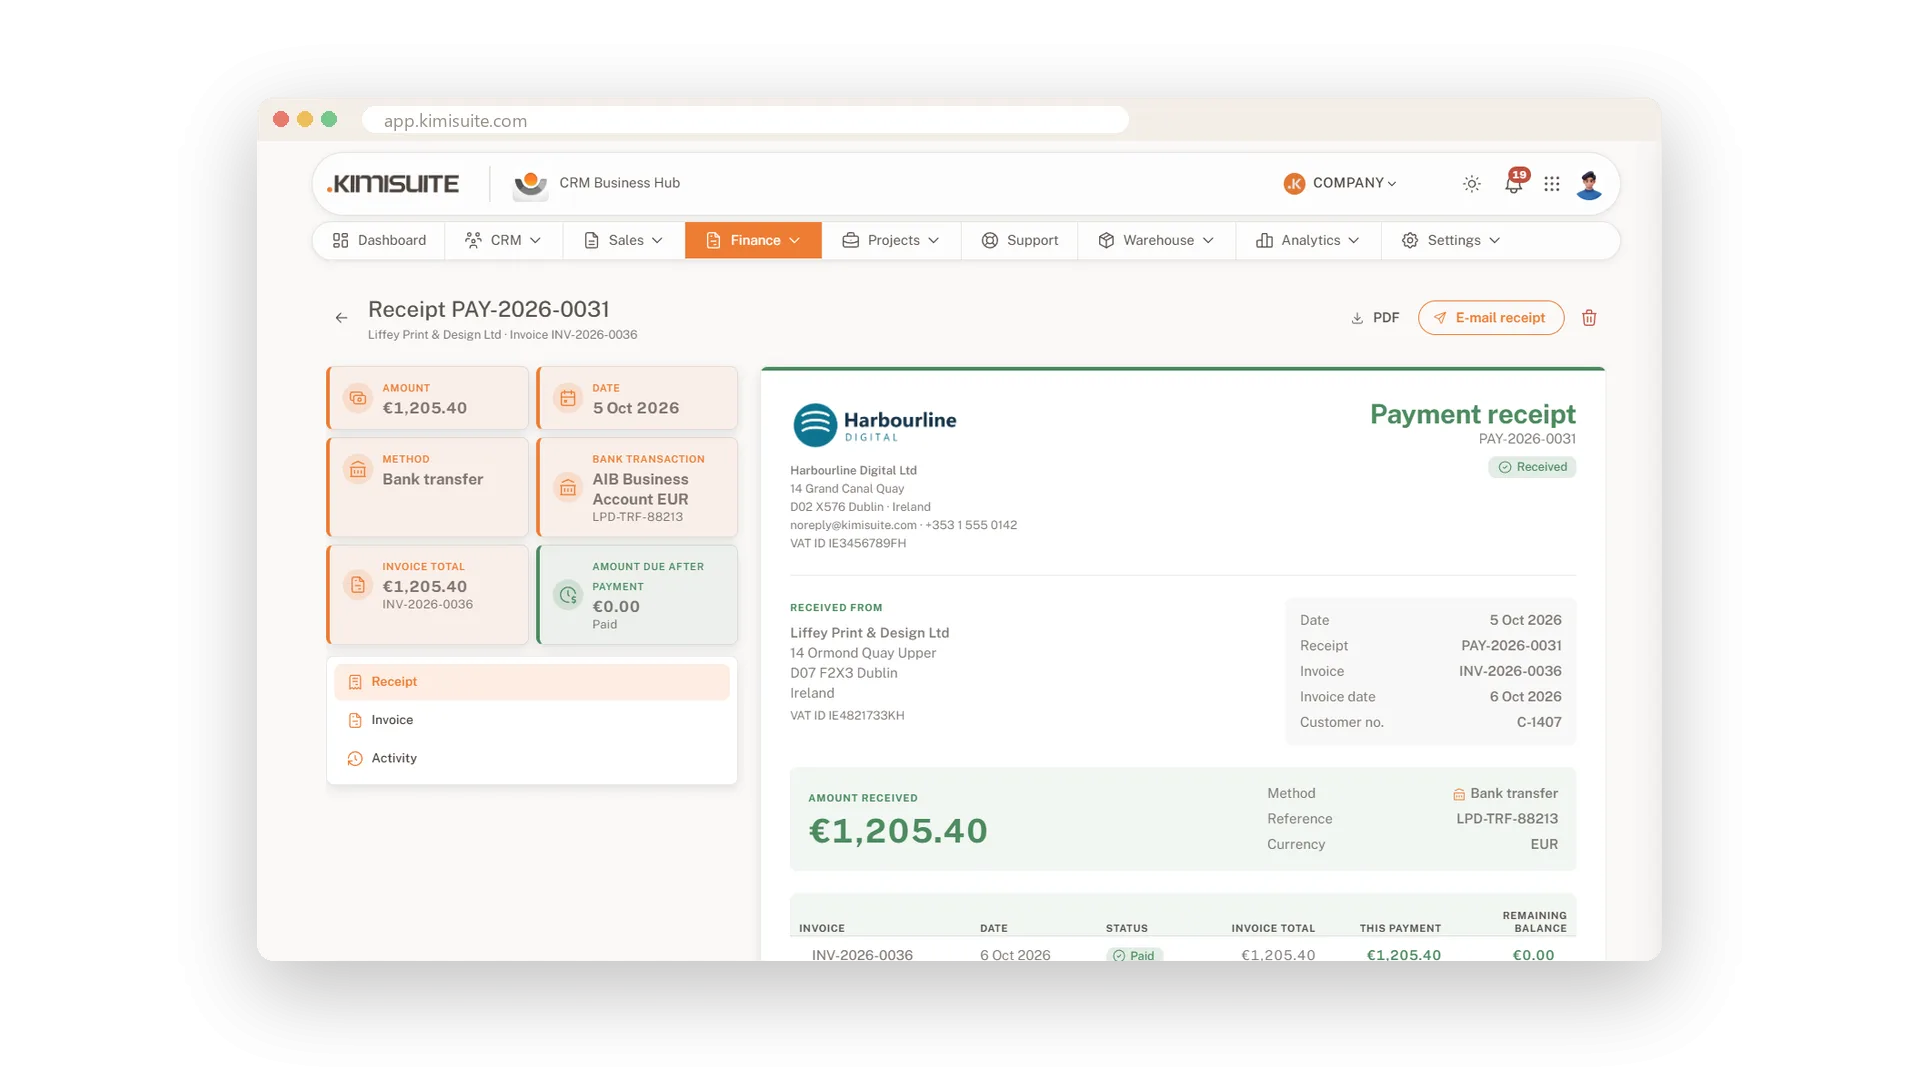Click the back arrow beside Receipt title
This screenshot has width=1920, height=1080.
pyautogui.click(x=342, y=318)
